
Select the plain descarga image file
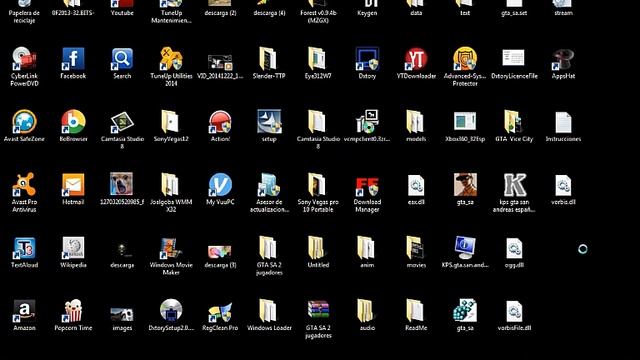point(122,250)
